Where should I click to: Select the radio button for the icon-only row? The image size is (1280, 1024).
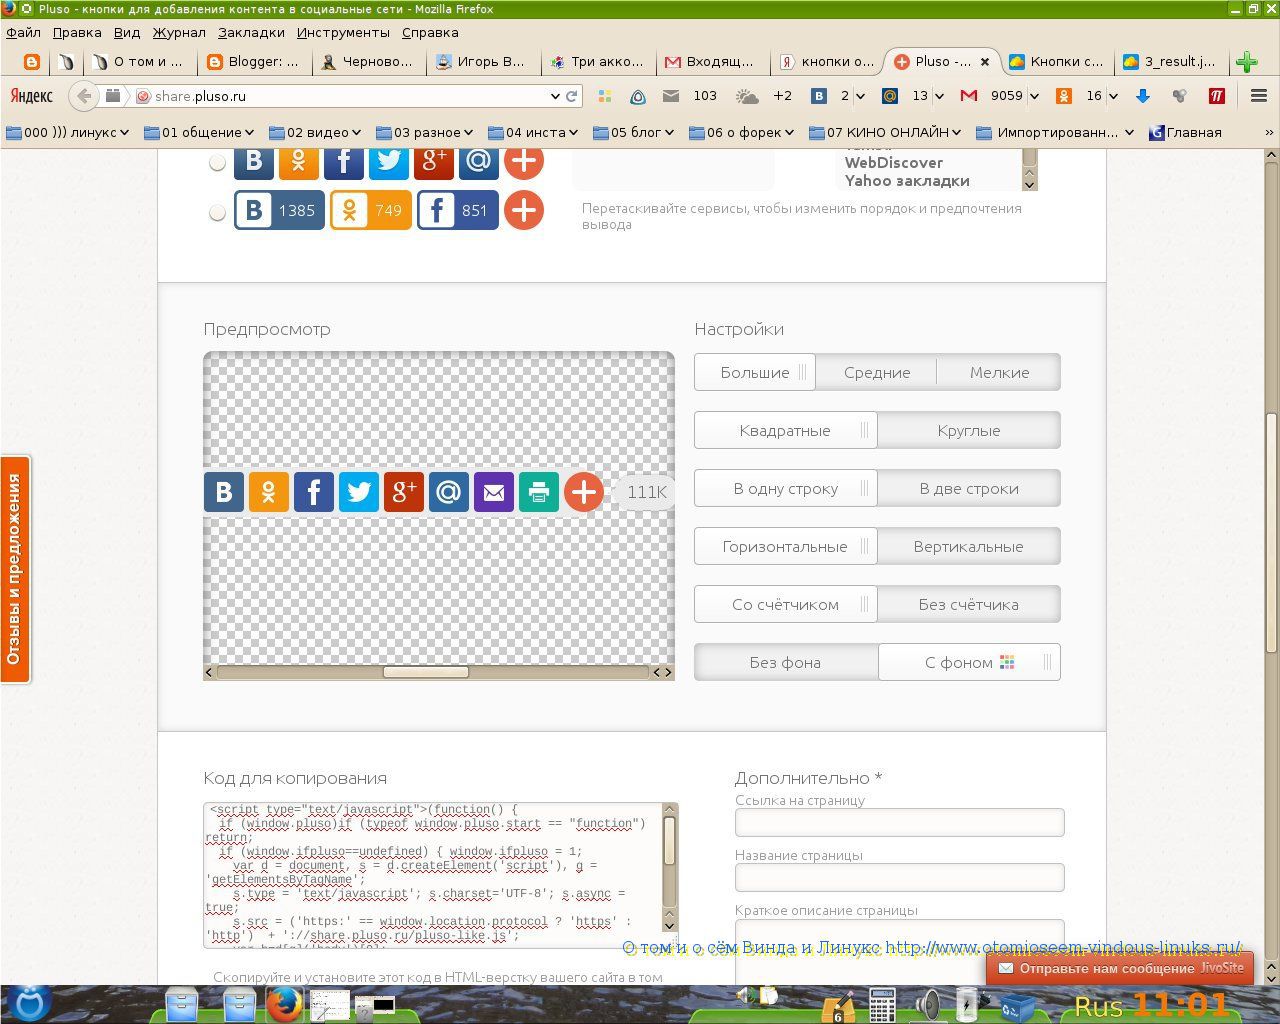click(217, 162)
